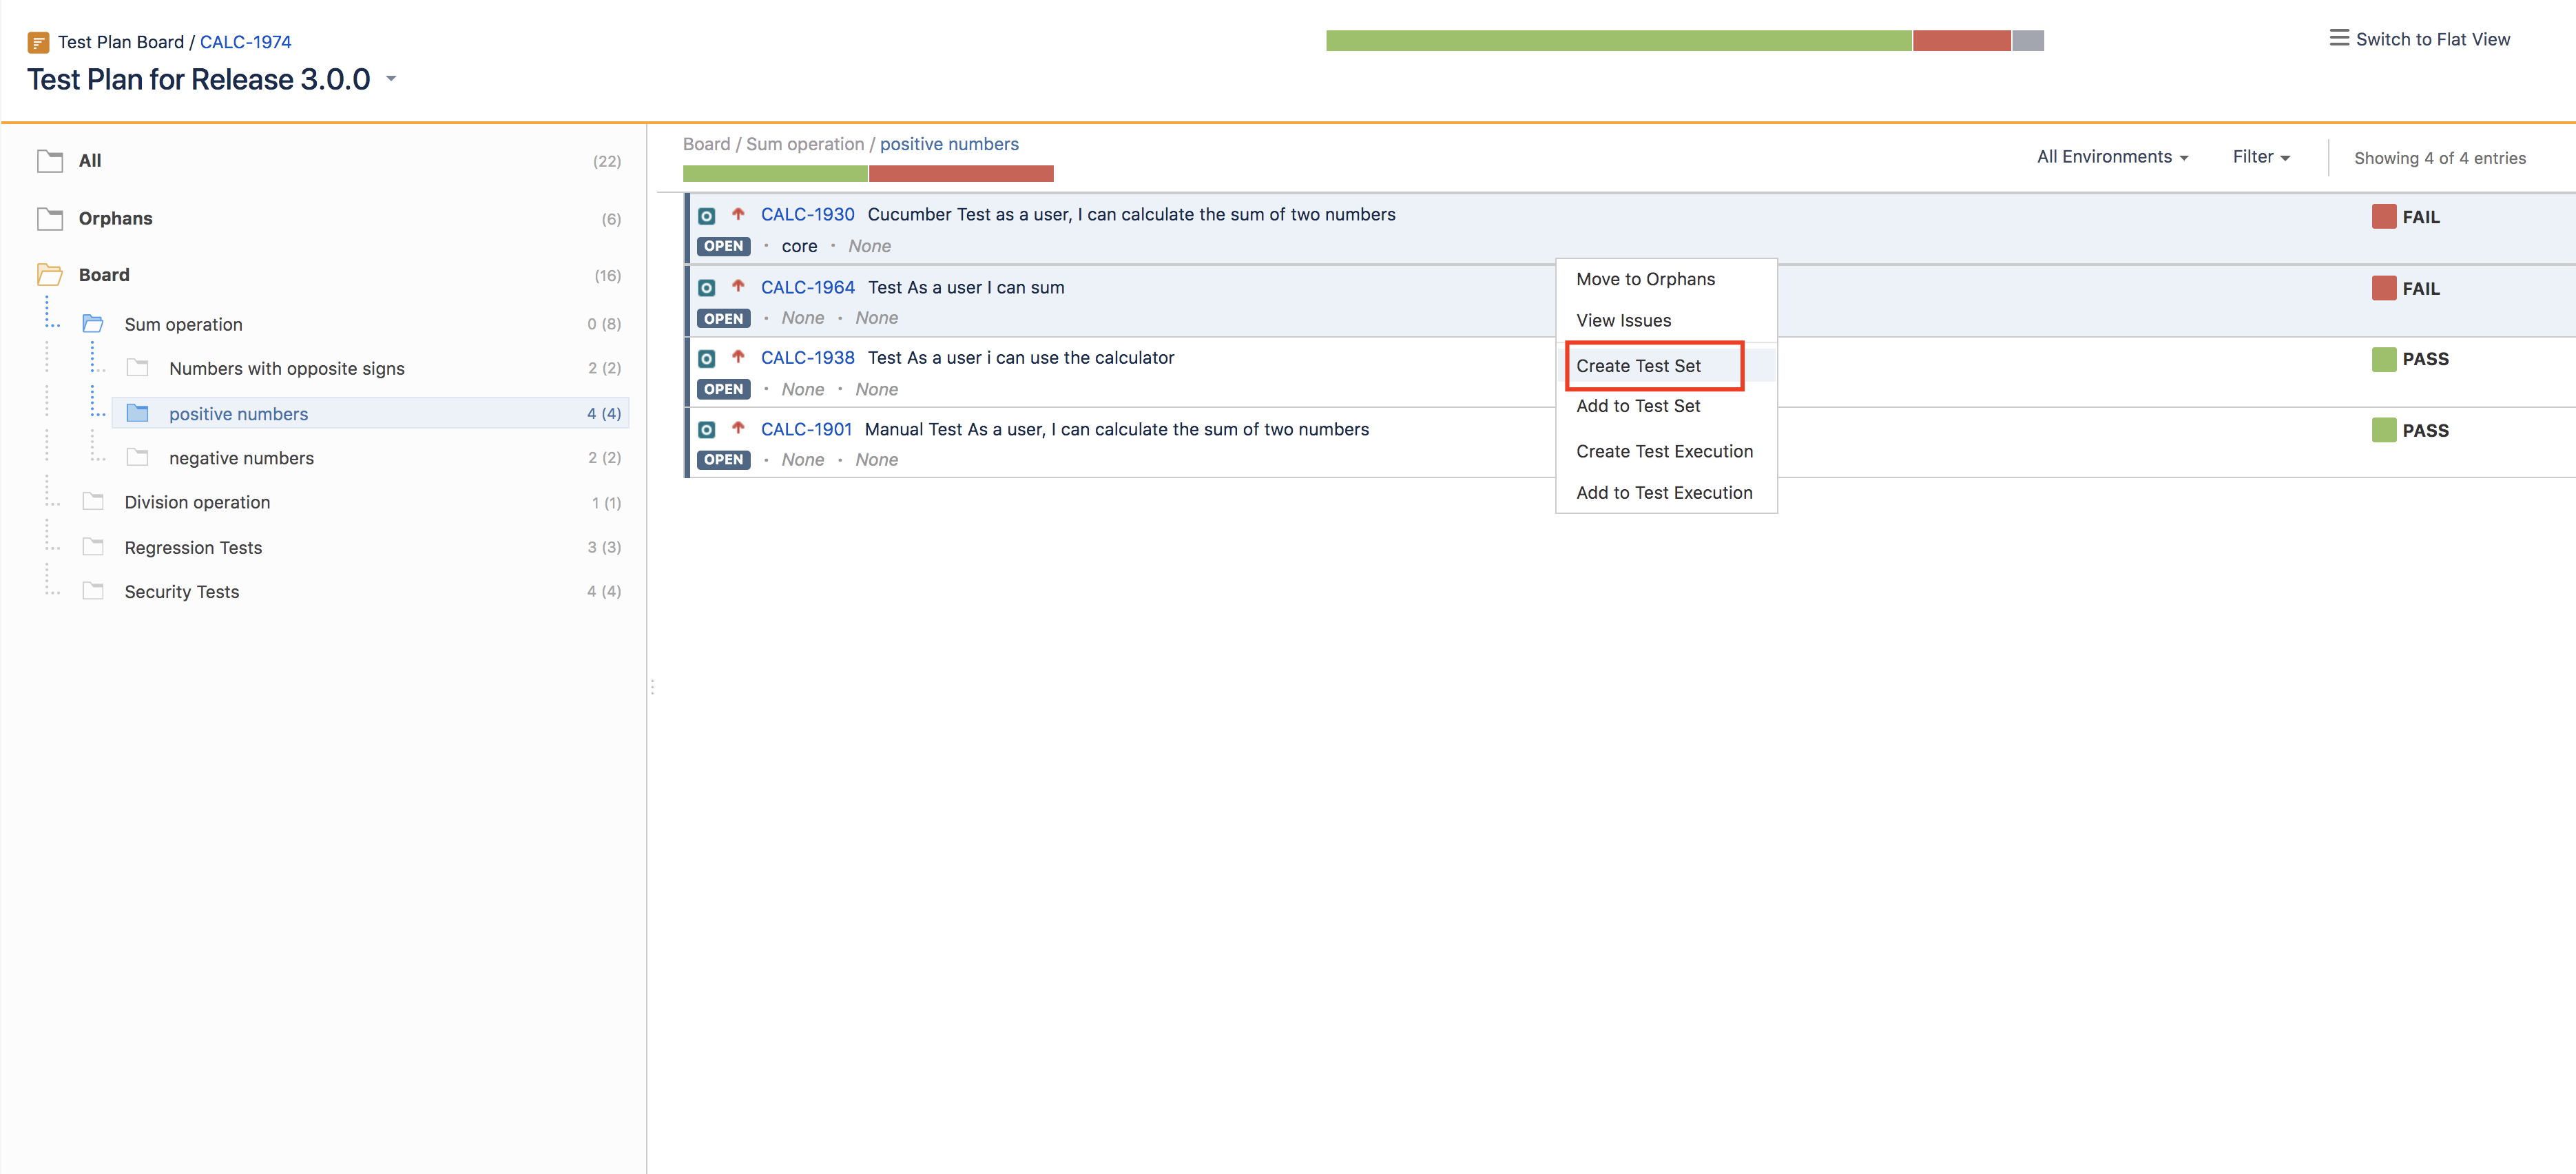Screen dimensions: 2576x1174
Task: Click the folder green progress bar segment
Action: pyautogui.click(x=775, y=173)
